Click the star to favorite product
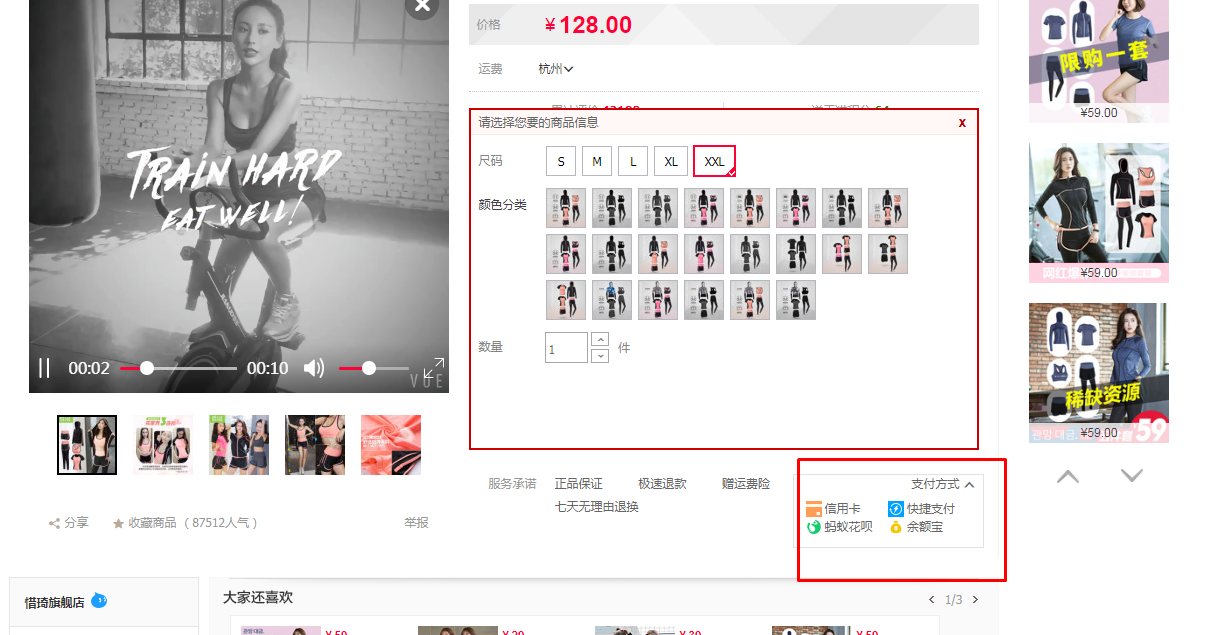This screenshot has height=635, width=1212. tap(118, 523)
